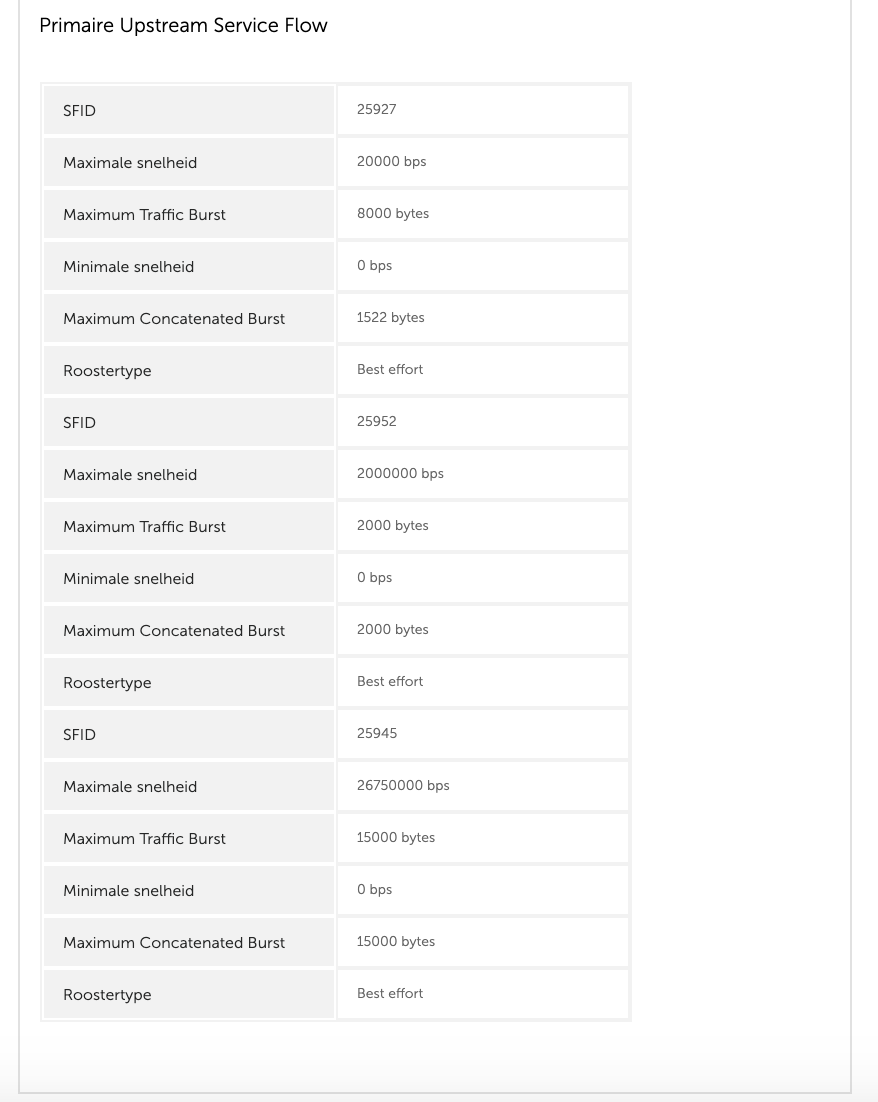Click Maximum Concatenated Burst value 2000 bytes

pyautogui.click(x=392, y=630)
